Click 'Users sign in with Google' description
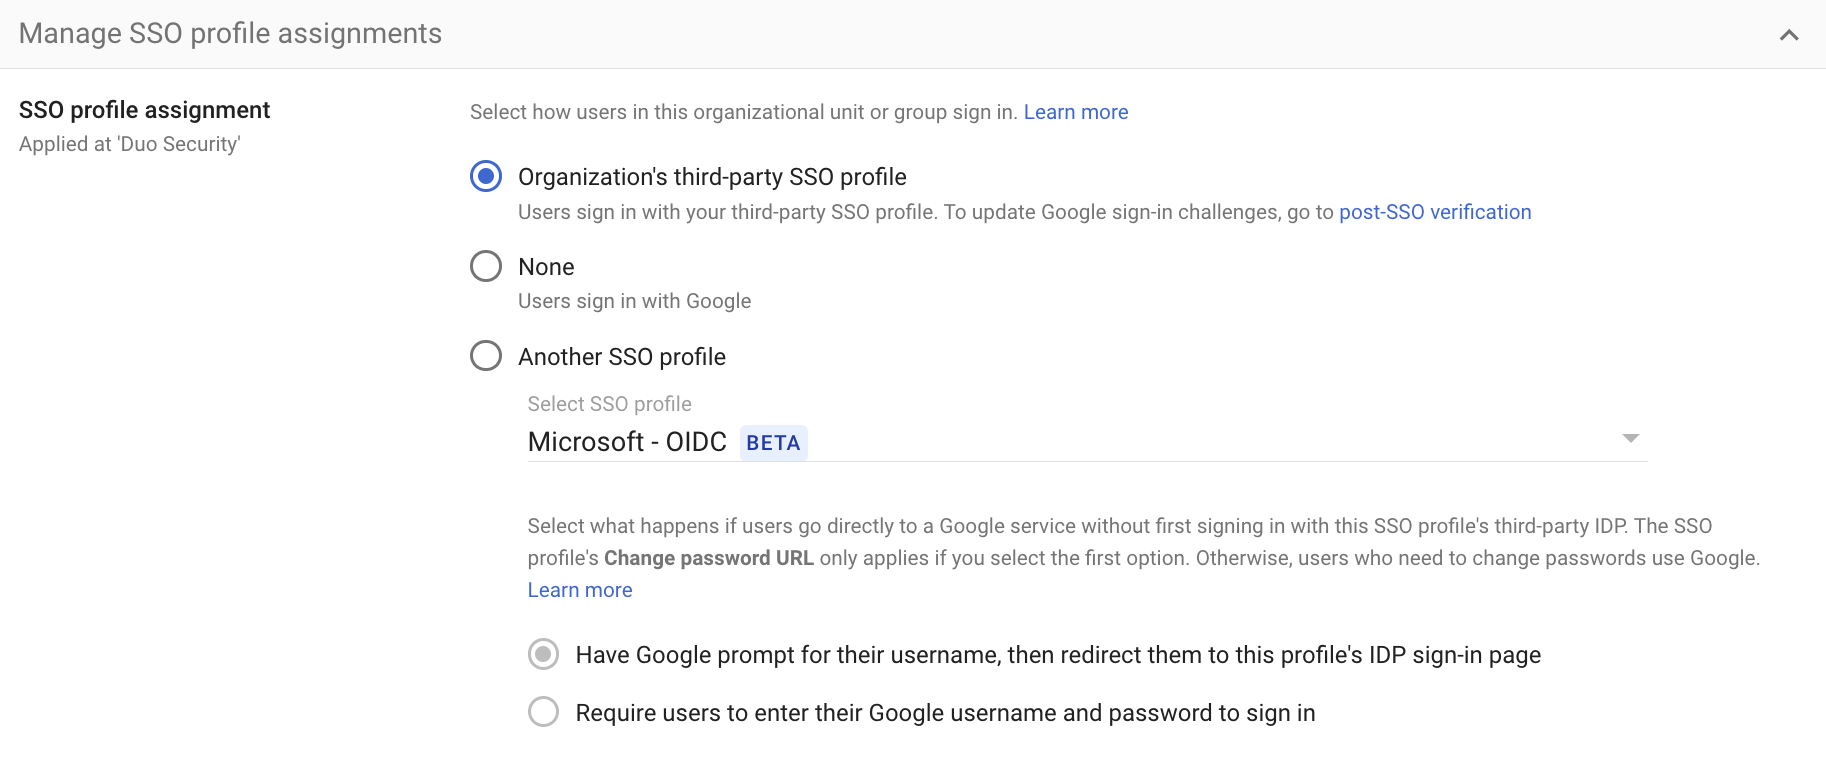The image size is (1826, 758). [634, 301]
